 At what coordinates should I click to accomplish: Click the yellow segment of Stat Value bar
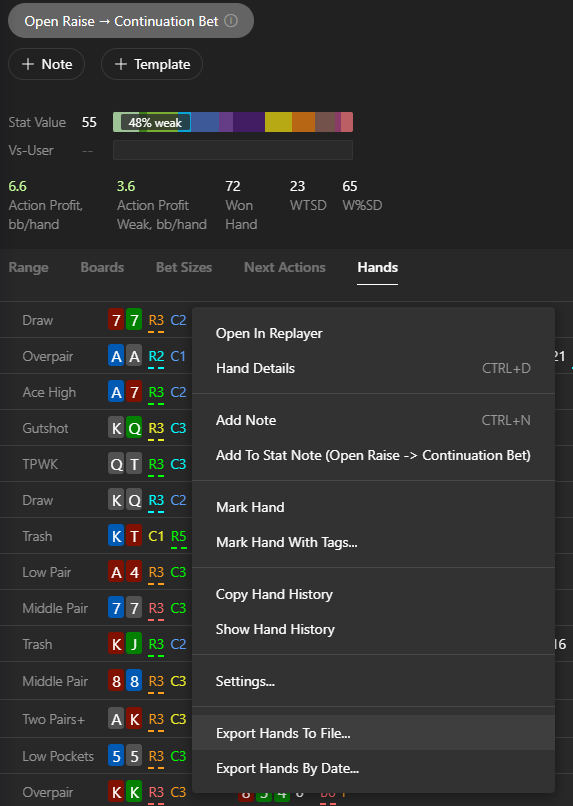[x=278, y=122]
